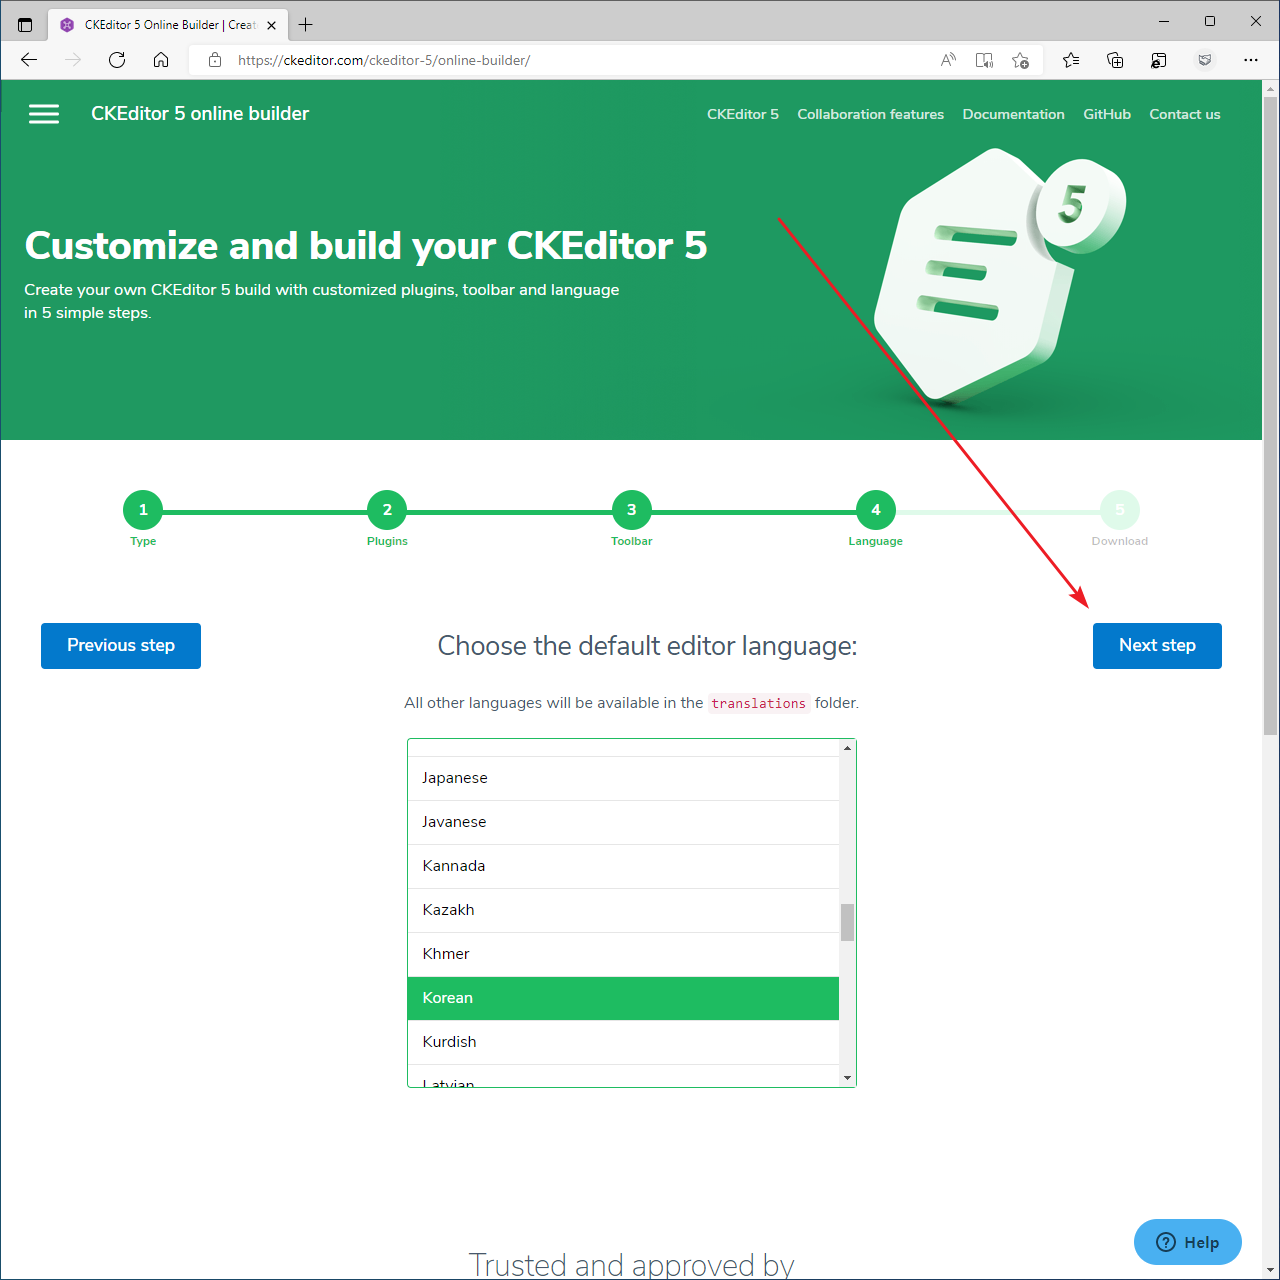Activate Read aloud icon in address bar

pyautogui.click(x=948, y=60)
